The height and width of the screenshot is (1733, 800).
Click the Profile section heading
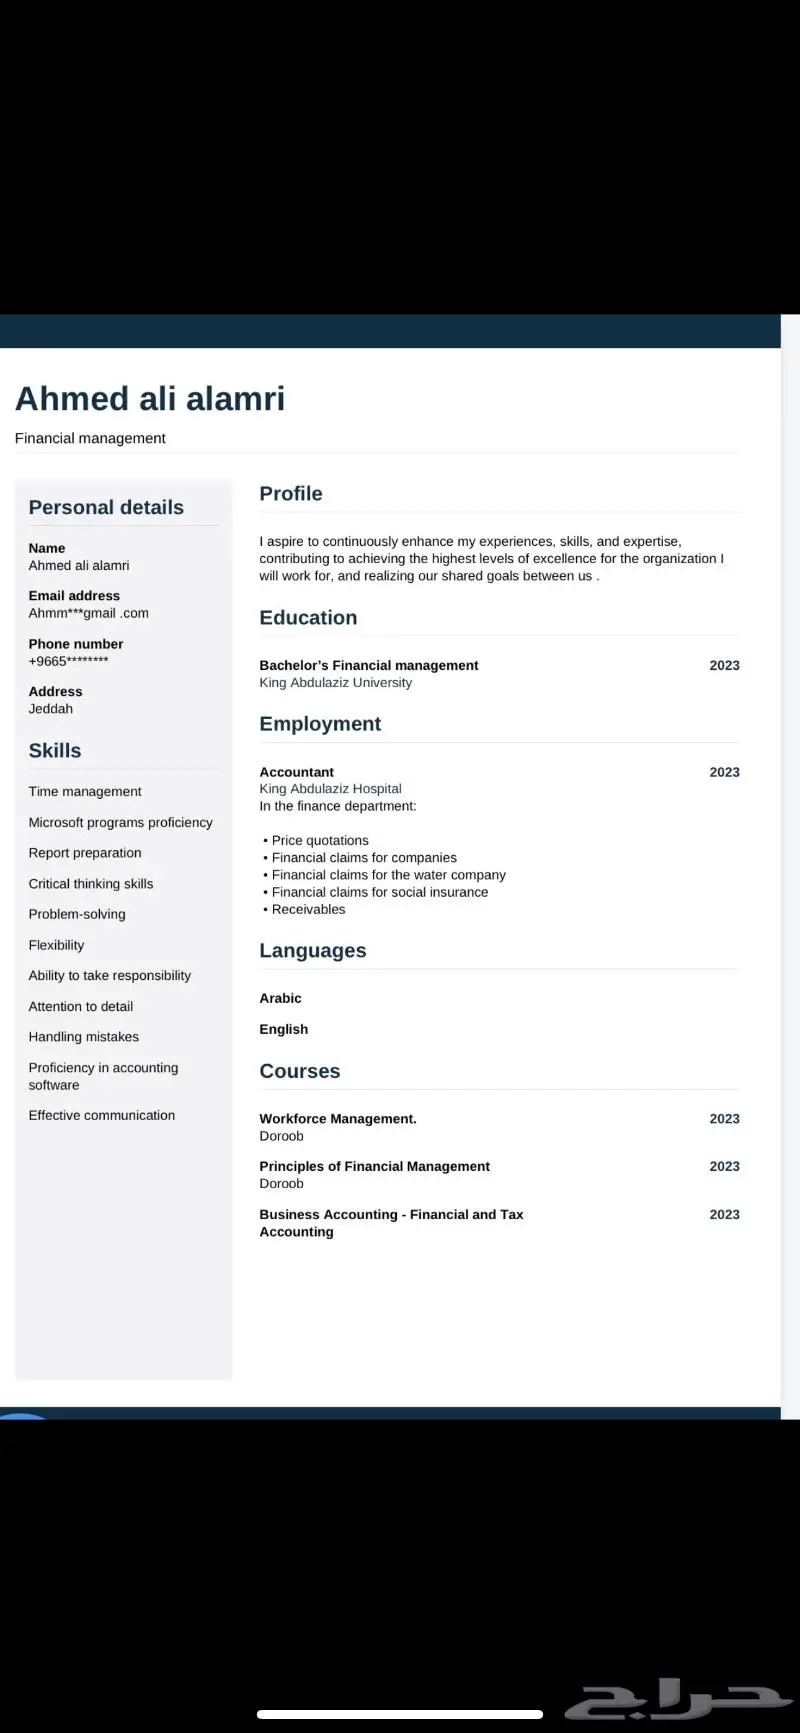[291, 493]
